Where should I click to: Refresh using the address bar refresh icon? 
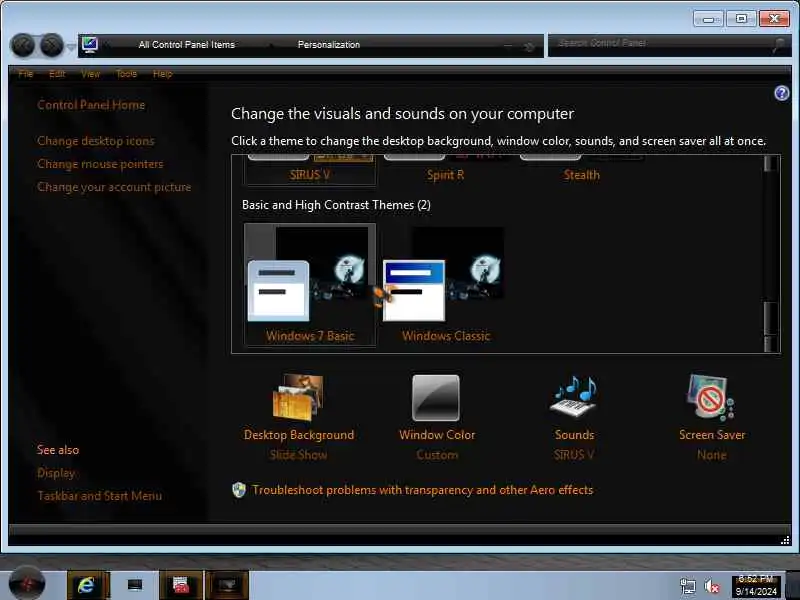529,47
